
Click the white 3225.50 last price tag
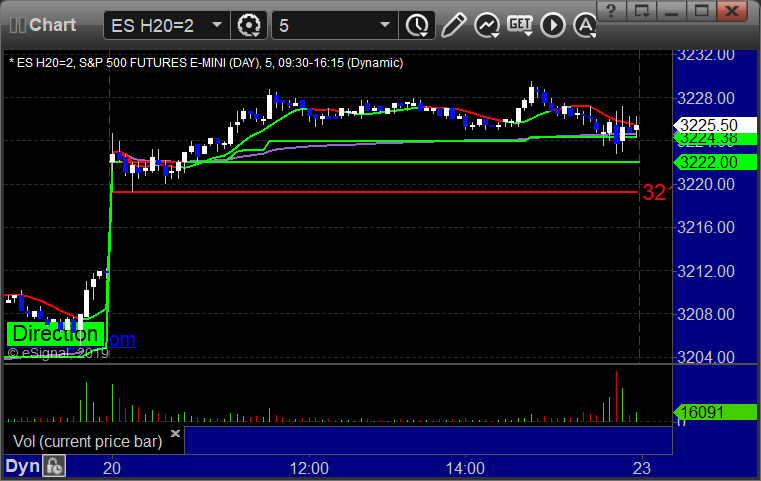715,125
